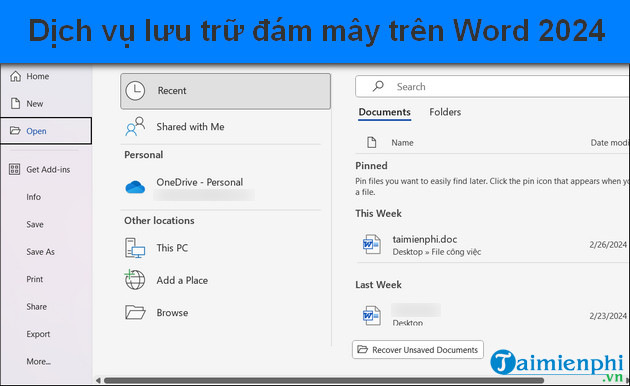This screenshot has height=386, width=630.
Task: Select the Recent location
Action: (225, 91)
